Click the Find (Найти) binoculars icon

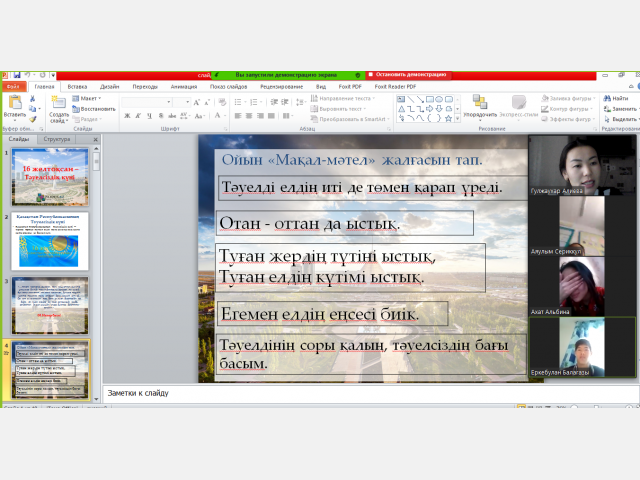click(607, 98)
